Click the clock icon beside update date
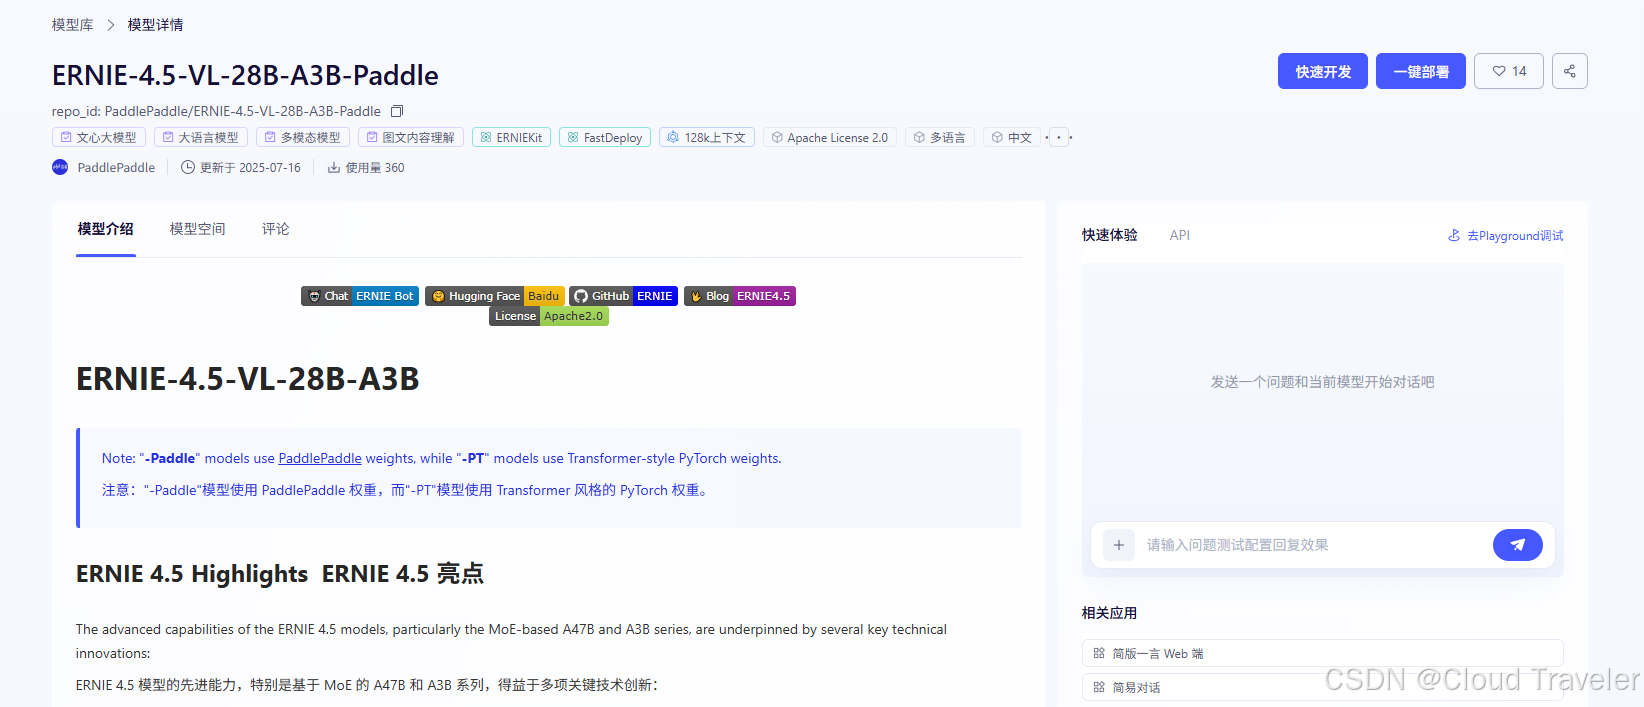The width and height of the screenshot is (1644, 707). pyautogui.click(x=188, y=167)
